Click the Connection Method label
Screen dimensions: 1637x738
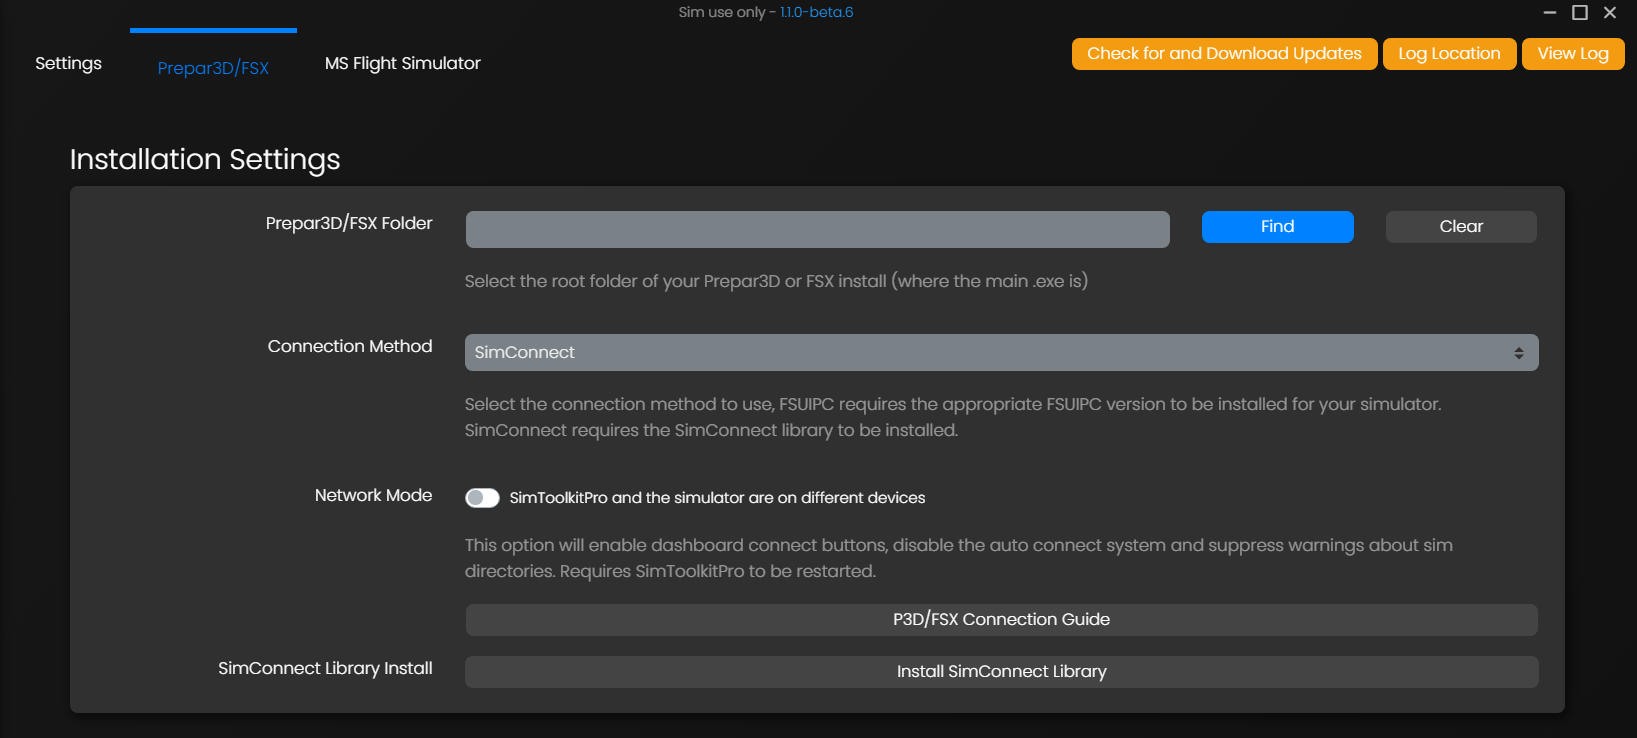(x=350, y=346)
